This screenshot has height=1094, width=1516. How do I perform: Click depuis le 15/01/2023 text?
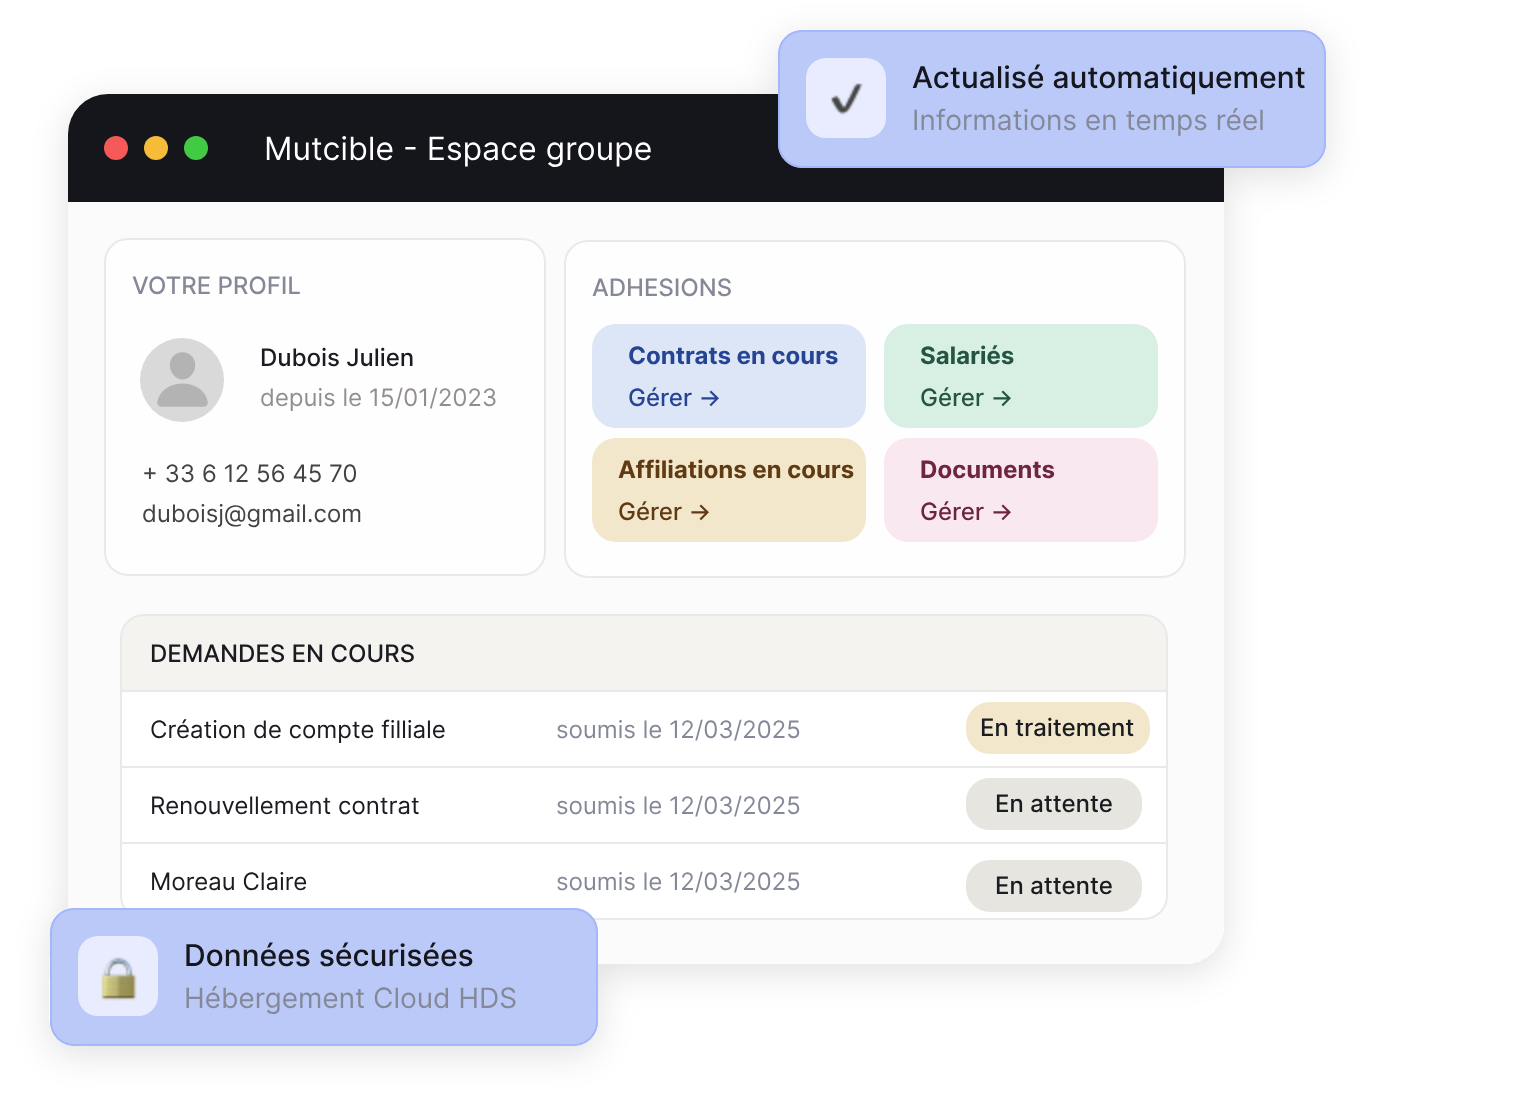pos(378,398)
